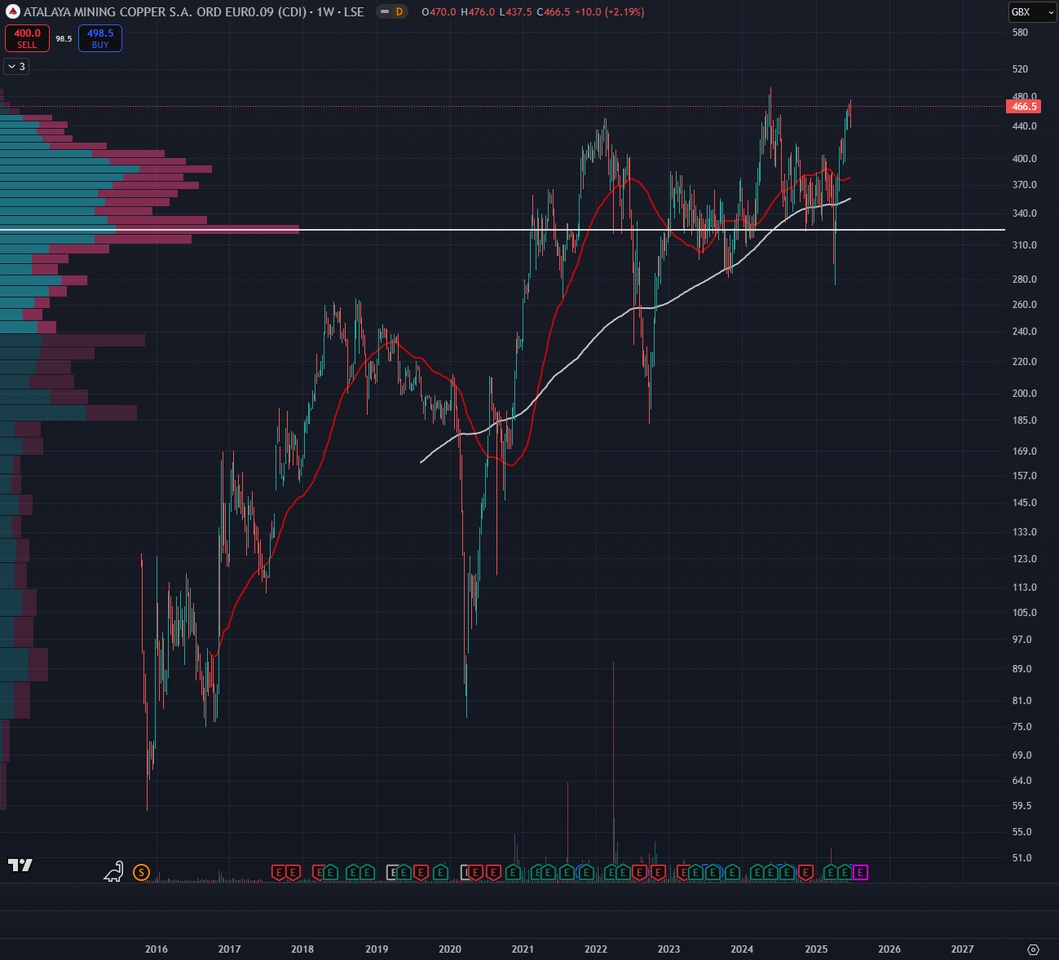Click the 2027 label on the time axis
Viewport: 1059px width, 960px height.
962,949
